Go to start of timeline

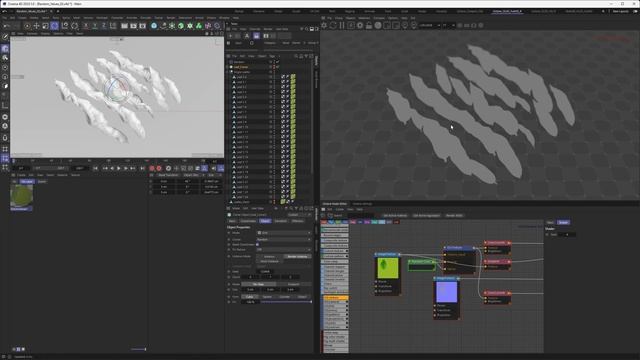(95, 168)
